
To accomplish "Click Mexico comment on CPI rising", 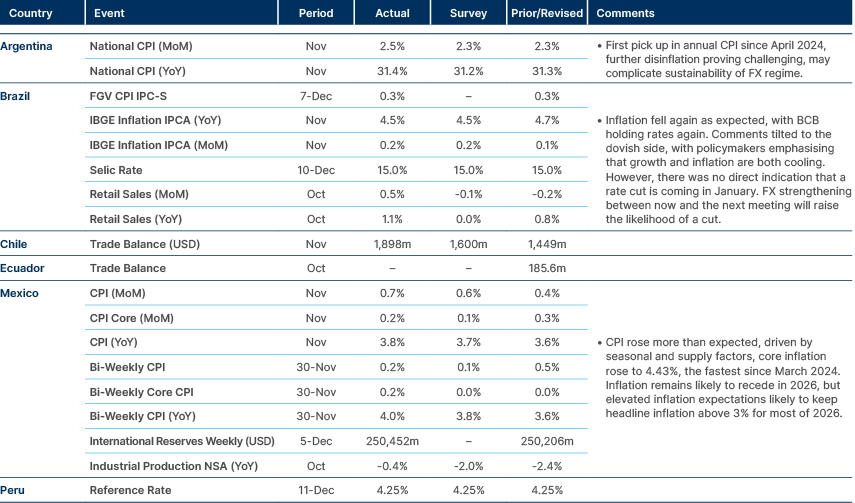I will pos(720,378).
